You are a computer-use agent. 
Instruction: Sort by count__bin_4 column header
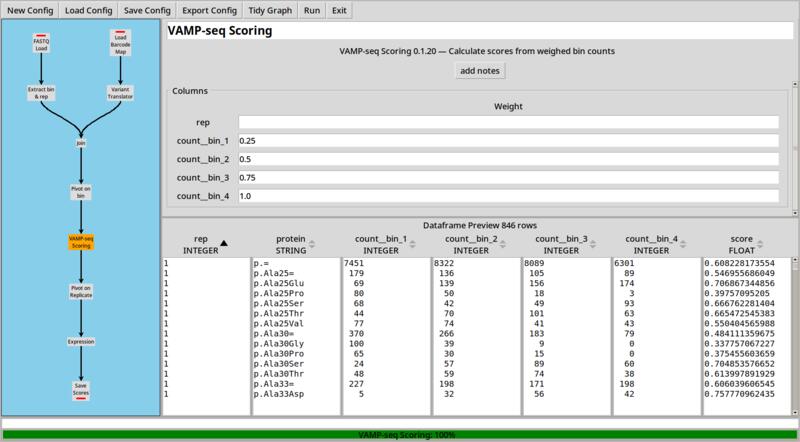[656, 244]
